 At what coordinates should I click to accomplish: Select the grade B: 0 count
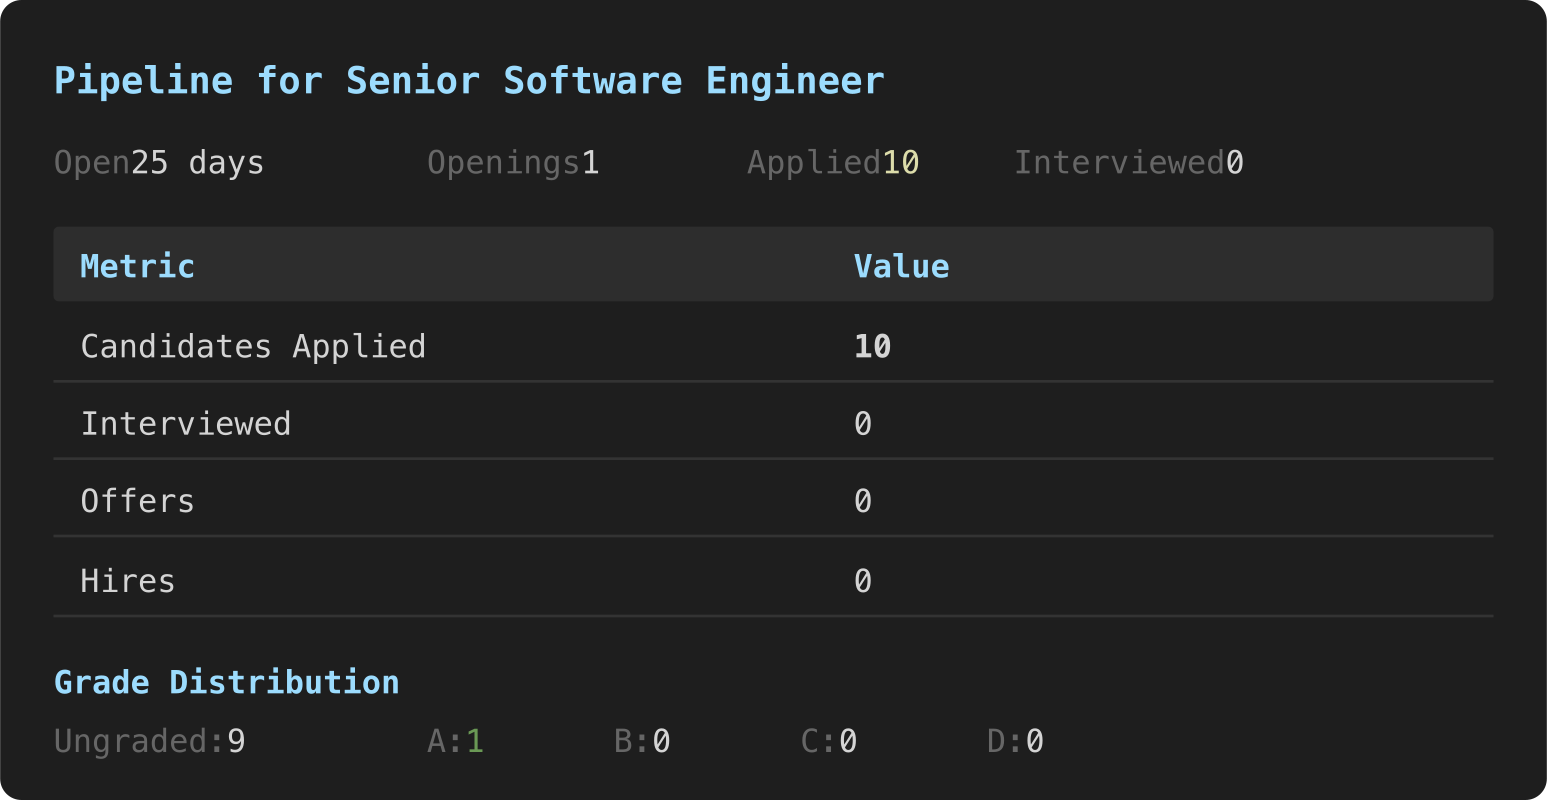642,741
